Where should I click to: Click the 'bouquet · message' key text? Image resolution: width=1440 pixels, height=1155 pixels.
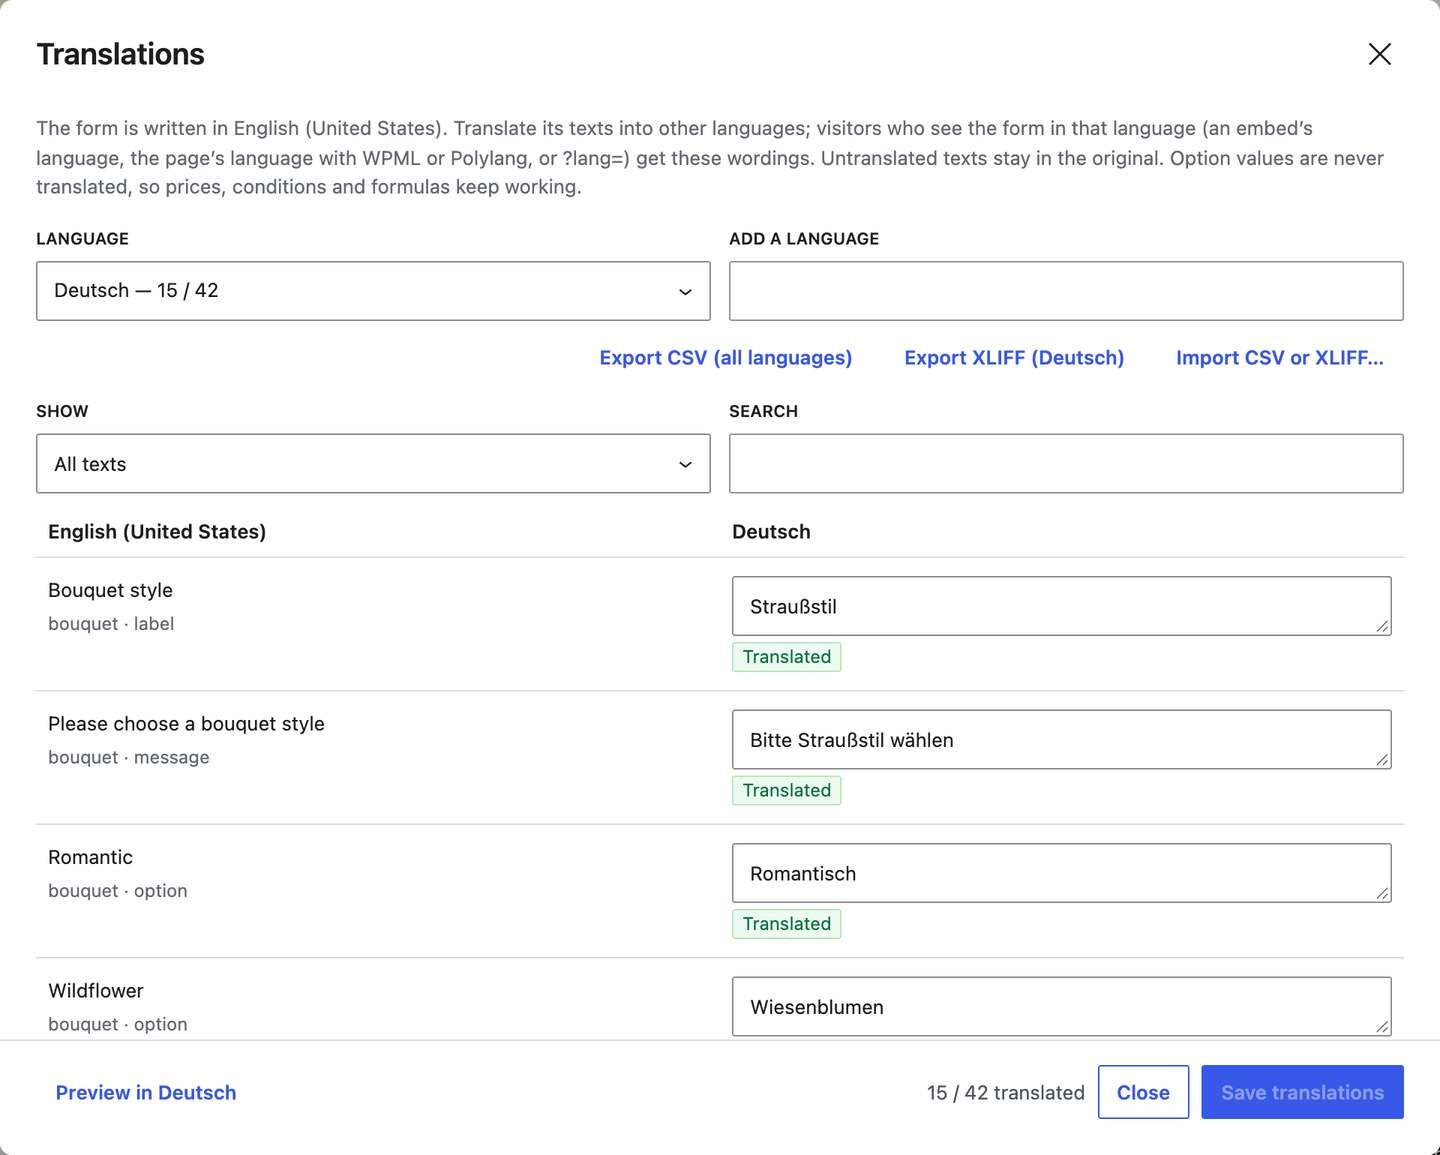[129, 757]
